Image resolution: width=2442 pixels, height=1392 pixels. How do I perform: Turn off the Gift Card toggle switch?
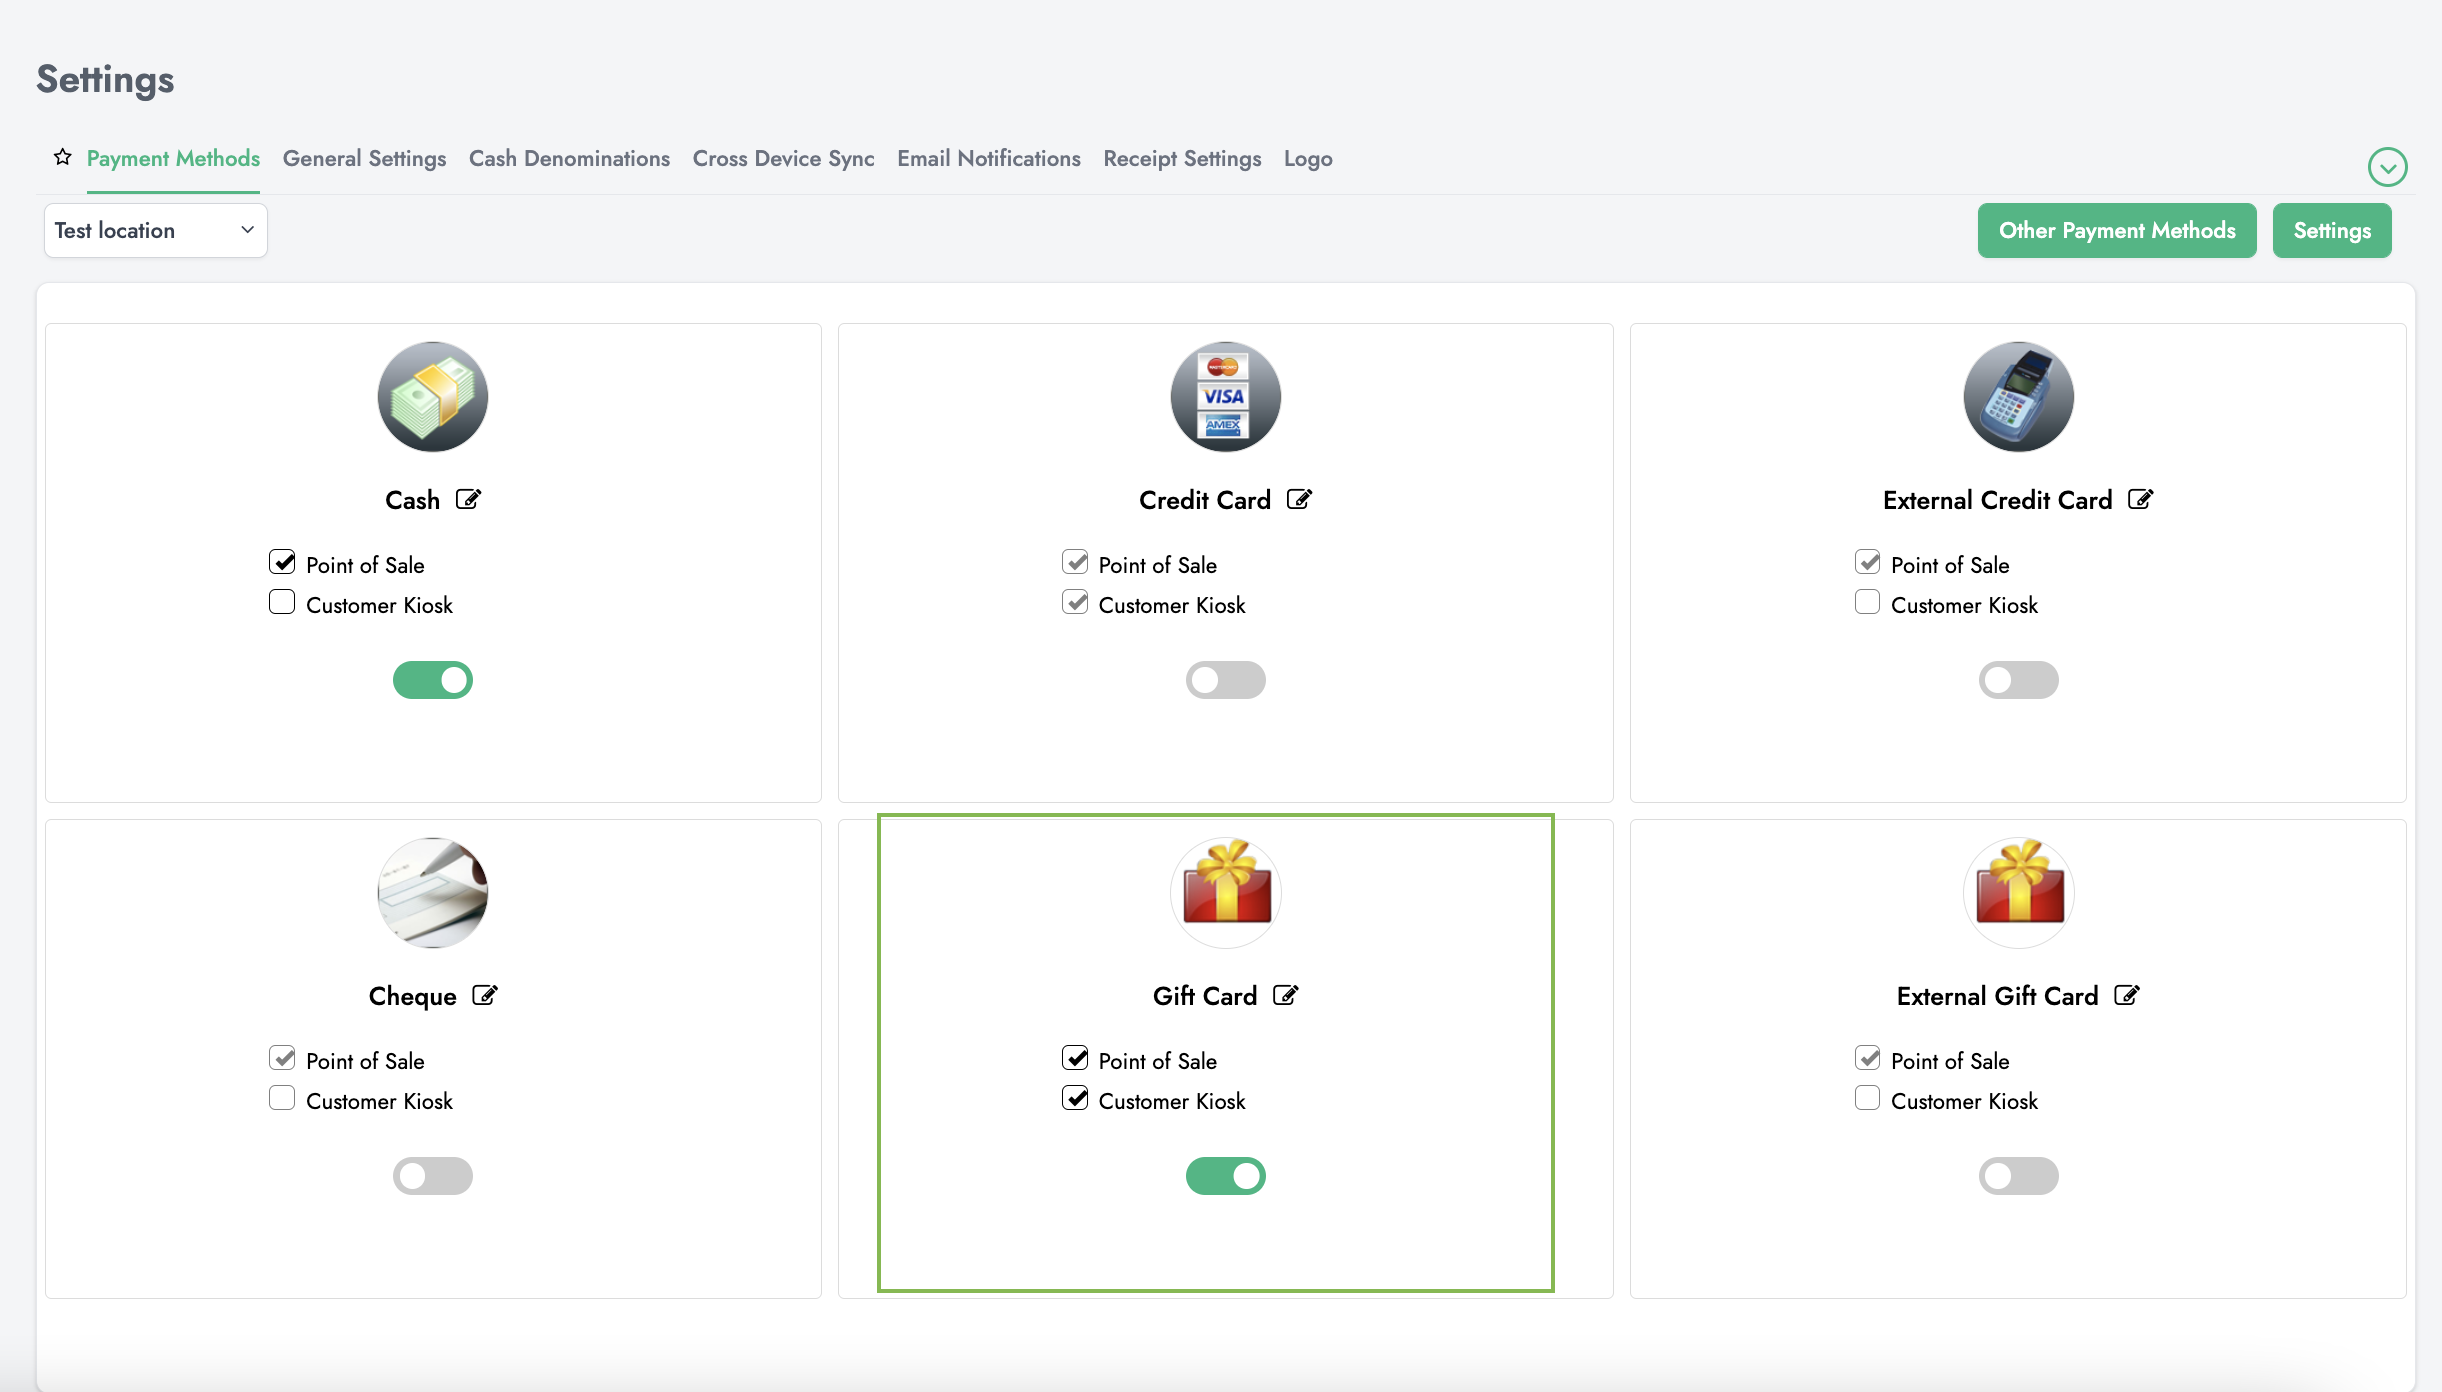click(1225, 1176)
